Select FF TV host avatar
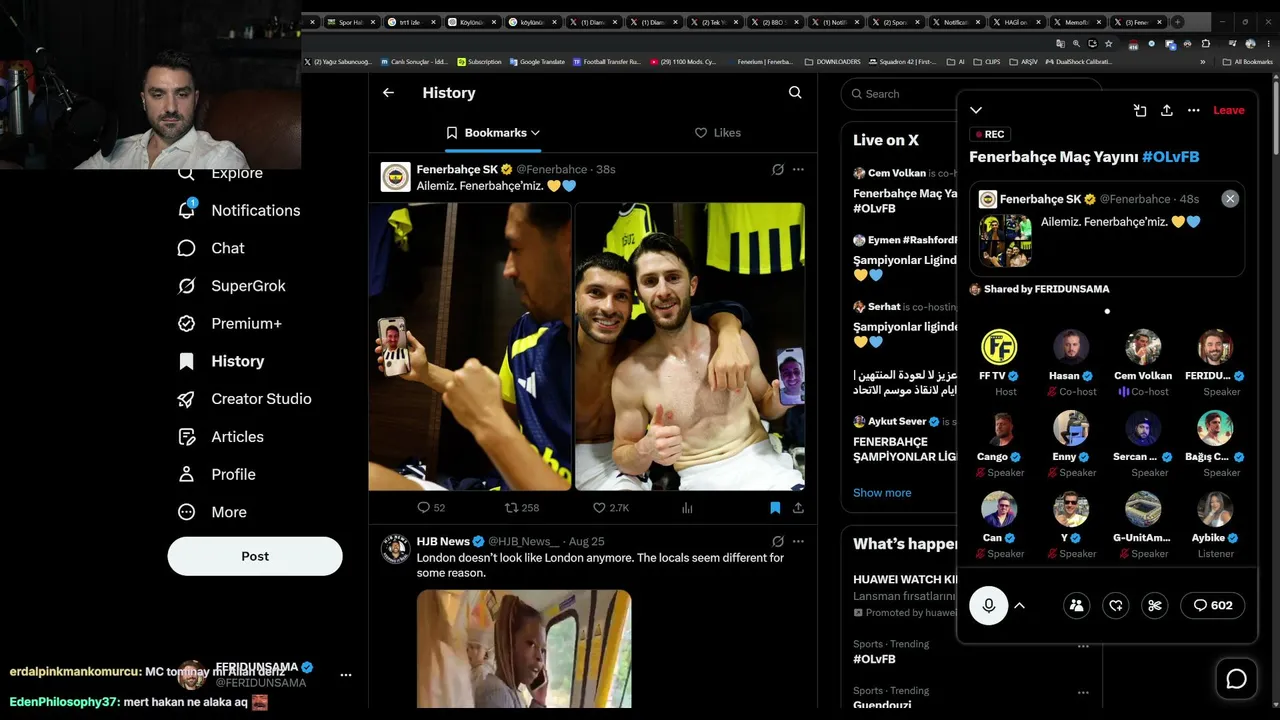1280x720 pixels. [x=998, y=347]
